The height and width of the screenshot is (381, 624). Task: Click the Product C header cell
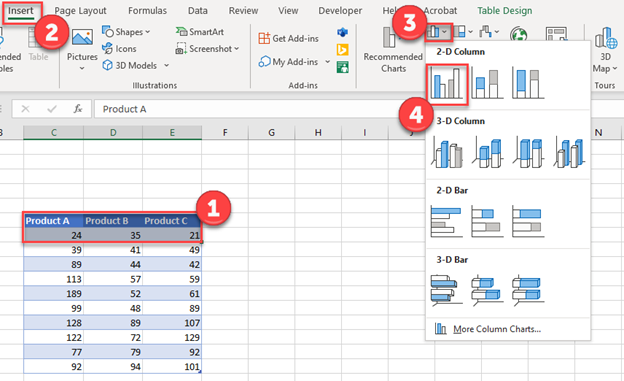pos(172,221)
